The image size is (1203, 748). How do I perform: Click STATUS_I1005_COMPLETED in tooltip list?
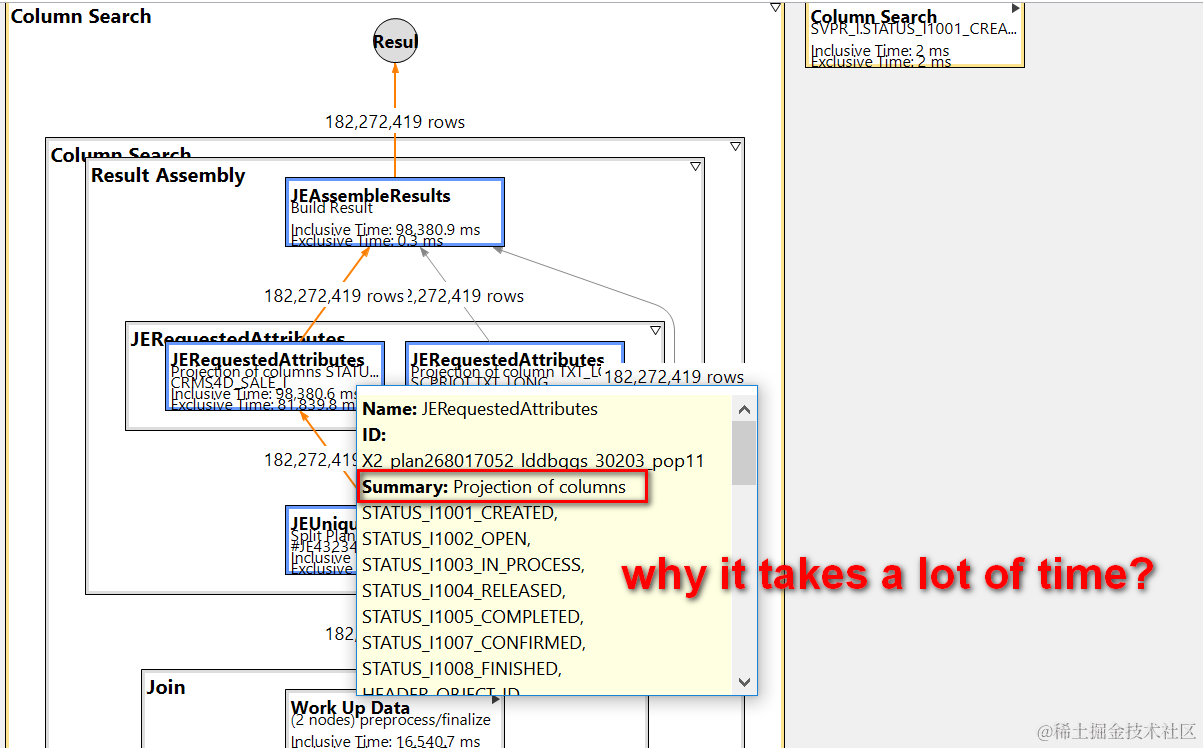[472, 617]
